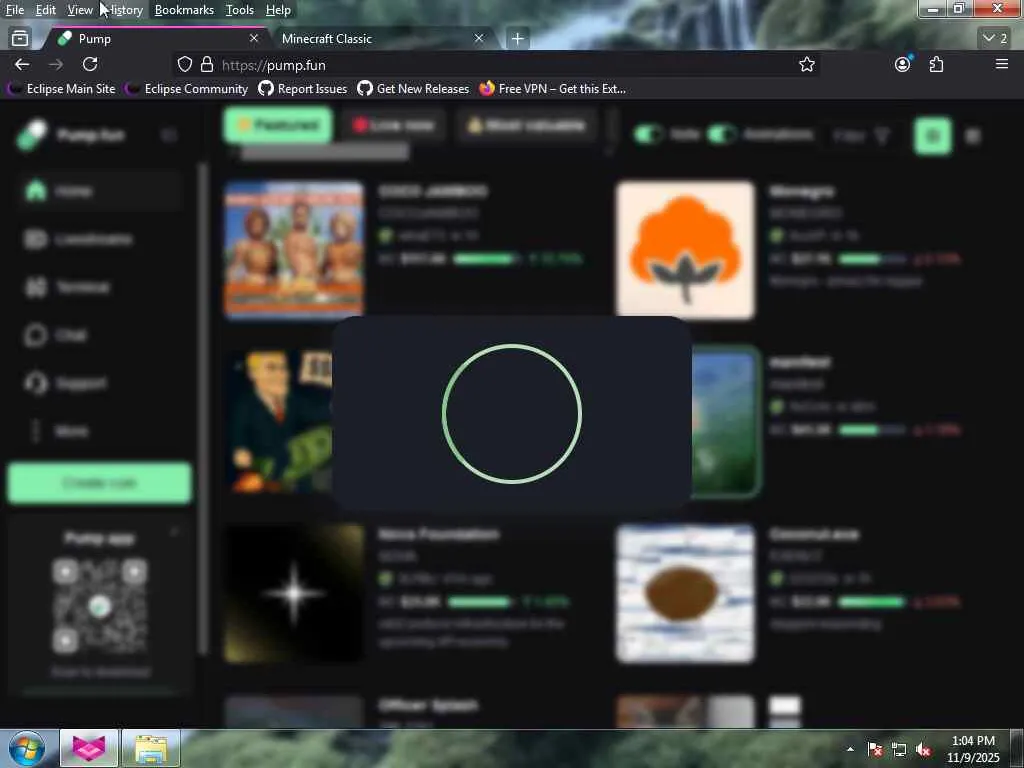Open the white sparkle star coin thumbnail
This screenshot has width=1024, height=768.
(294, 593)
